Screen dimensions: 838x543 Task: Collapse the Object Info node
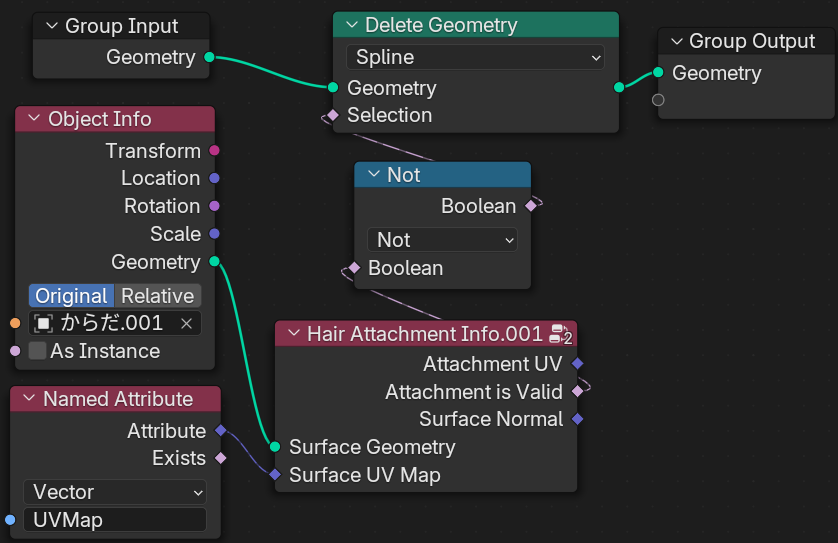34,119
